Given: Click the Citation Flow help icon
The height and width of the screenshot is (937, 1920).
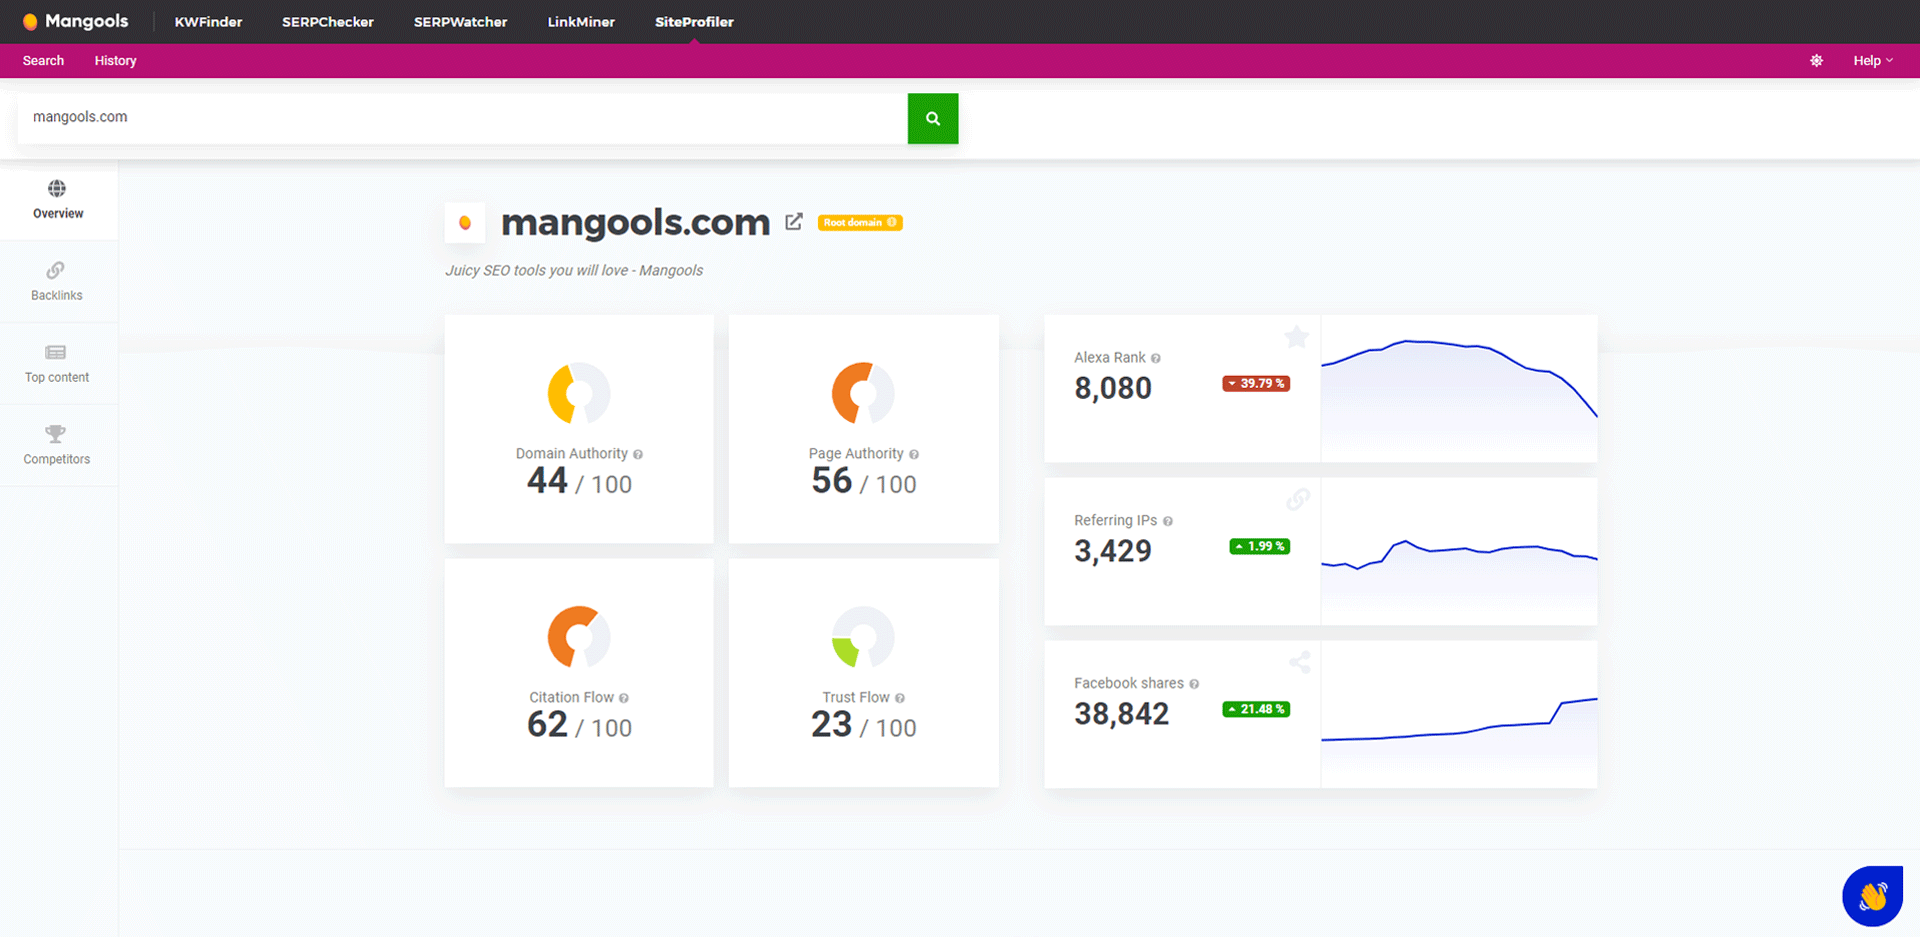Looking at the screenshot, I should click(624, 698).
